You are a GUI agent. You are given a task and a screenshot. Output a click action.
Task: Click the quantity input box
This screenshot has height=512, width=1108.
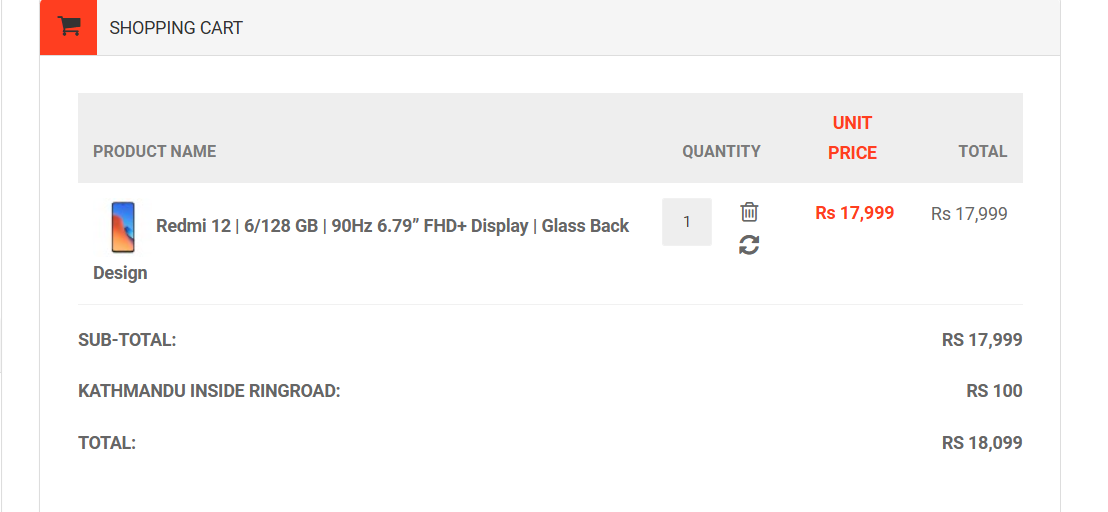[687, 222]
